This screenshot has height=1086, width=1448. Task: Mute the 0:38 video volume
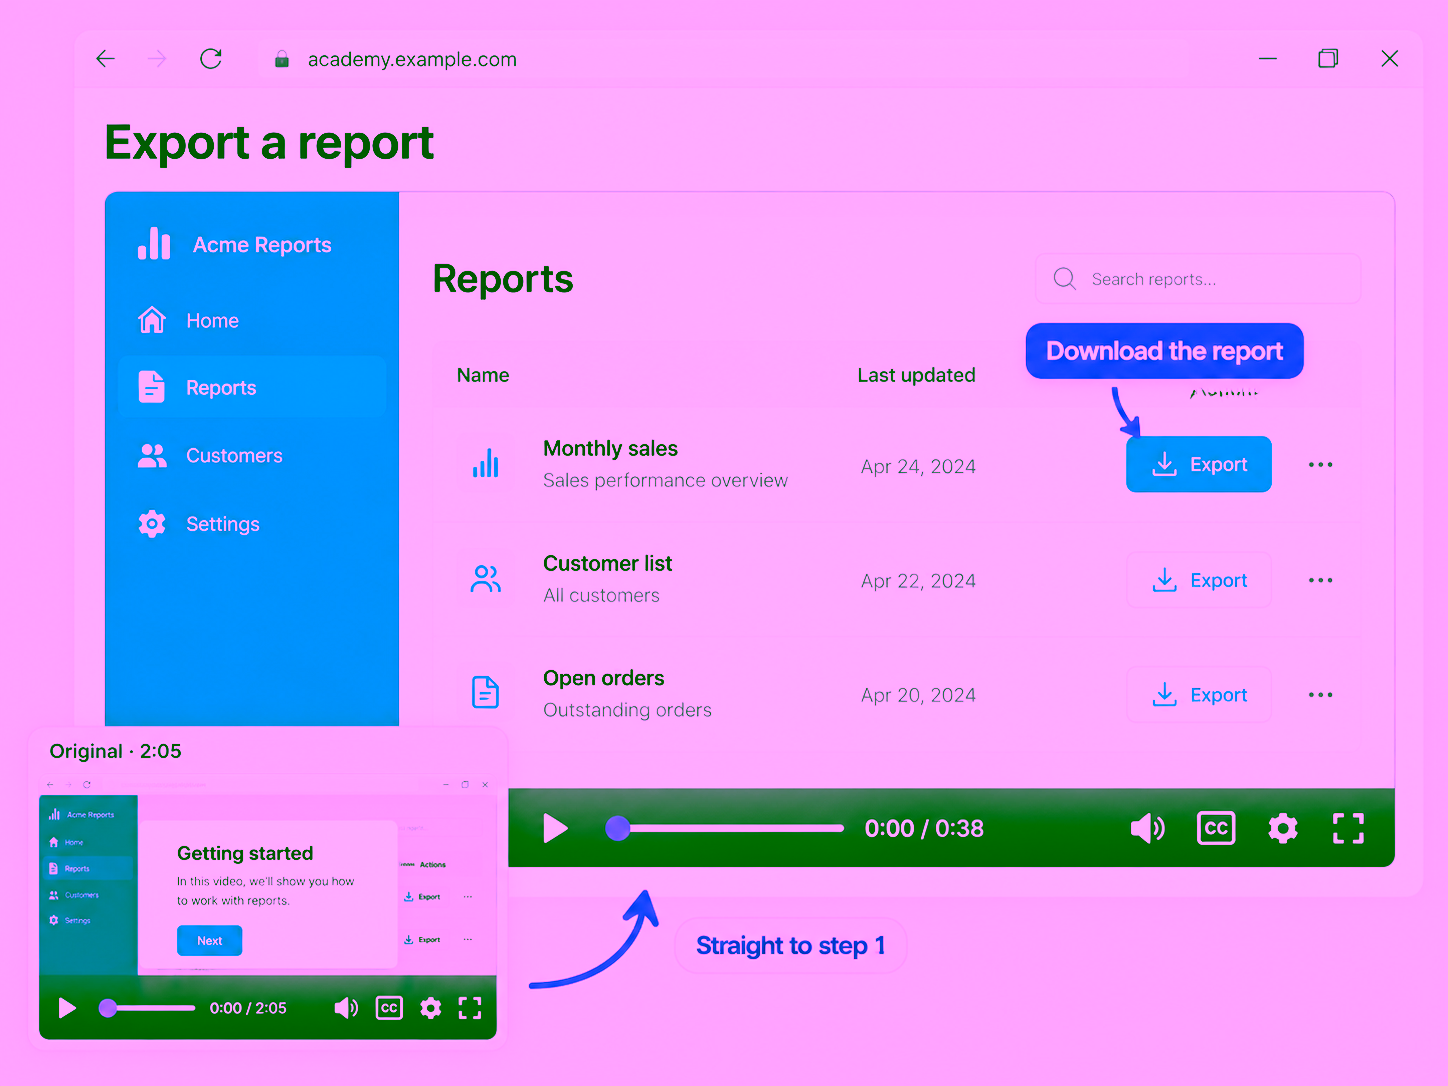(1147, 828)
